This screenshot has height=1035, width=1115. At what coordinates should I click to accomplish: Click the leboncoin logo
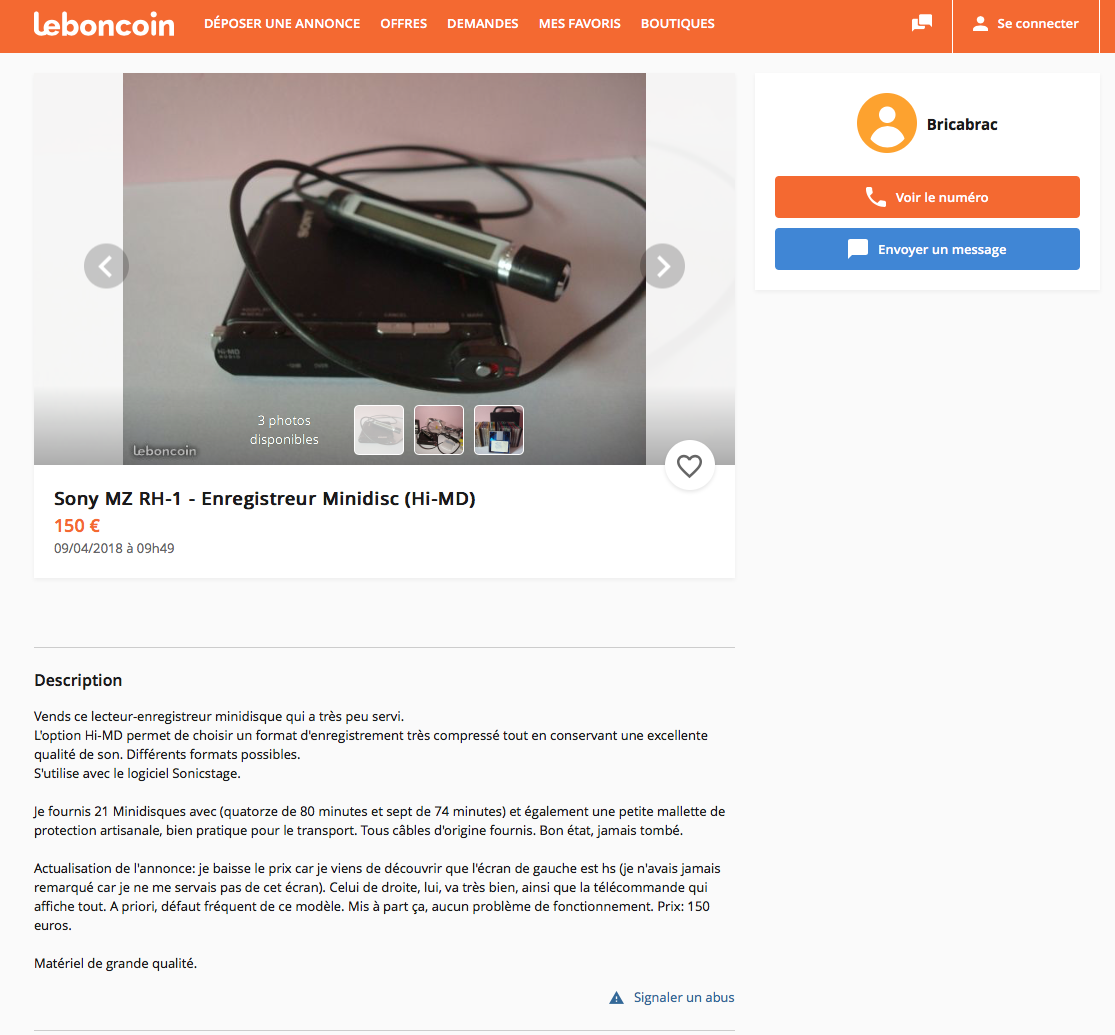point(104,24)
